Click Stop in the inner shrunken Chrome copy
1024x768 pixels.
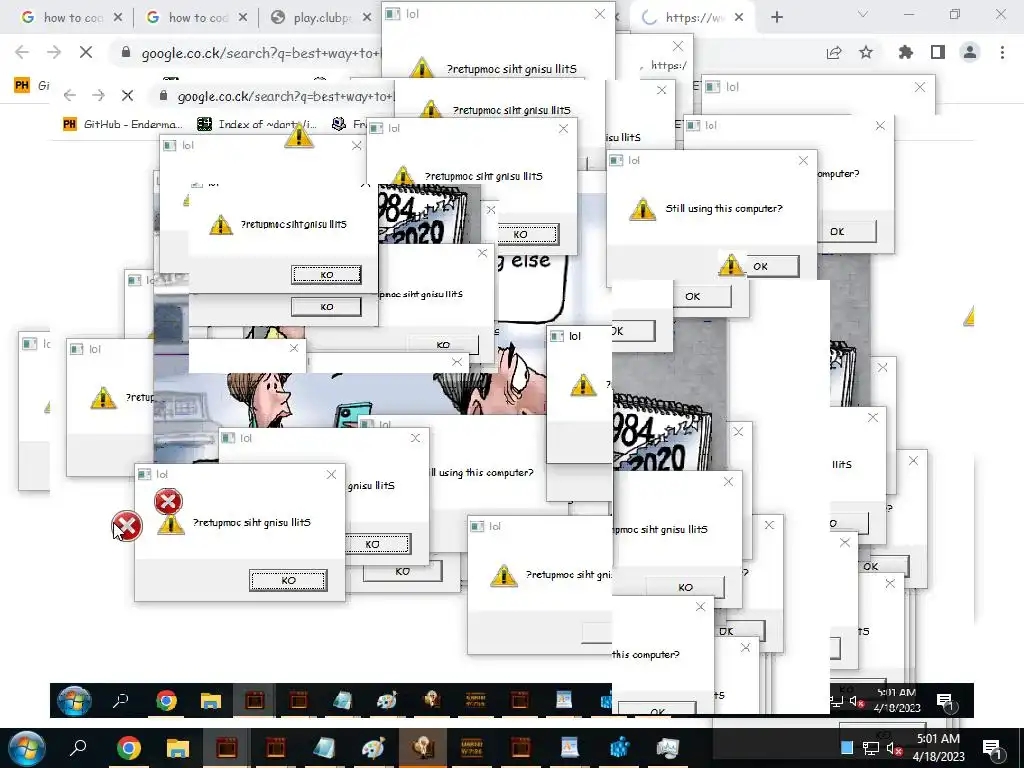tap(127, 96)
